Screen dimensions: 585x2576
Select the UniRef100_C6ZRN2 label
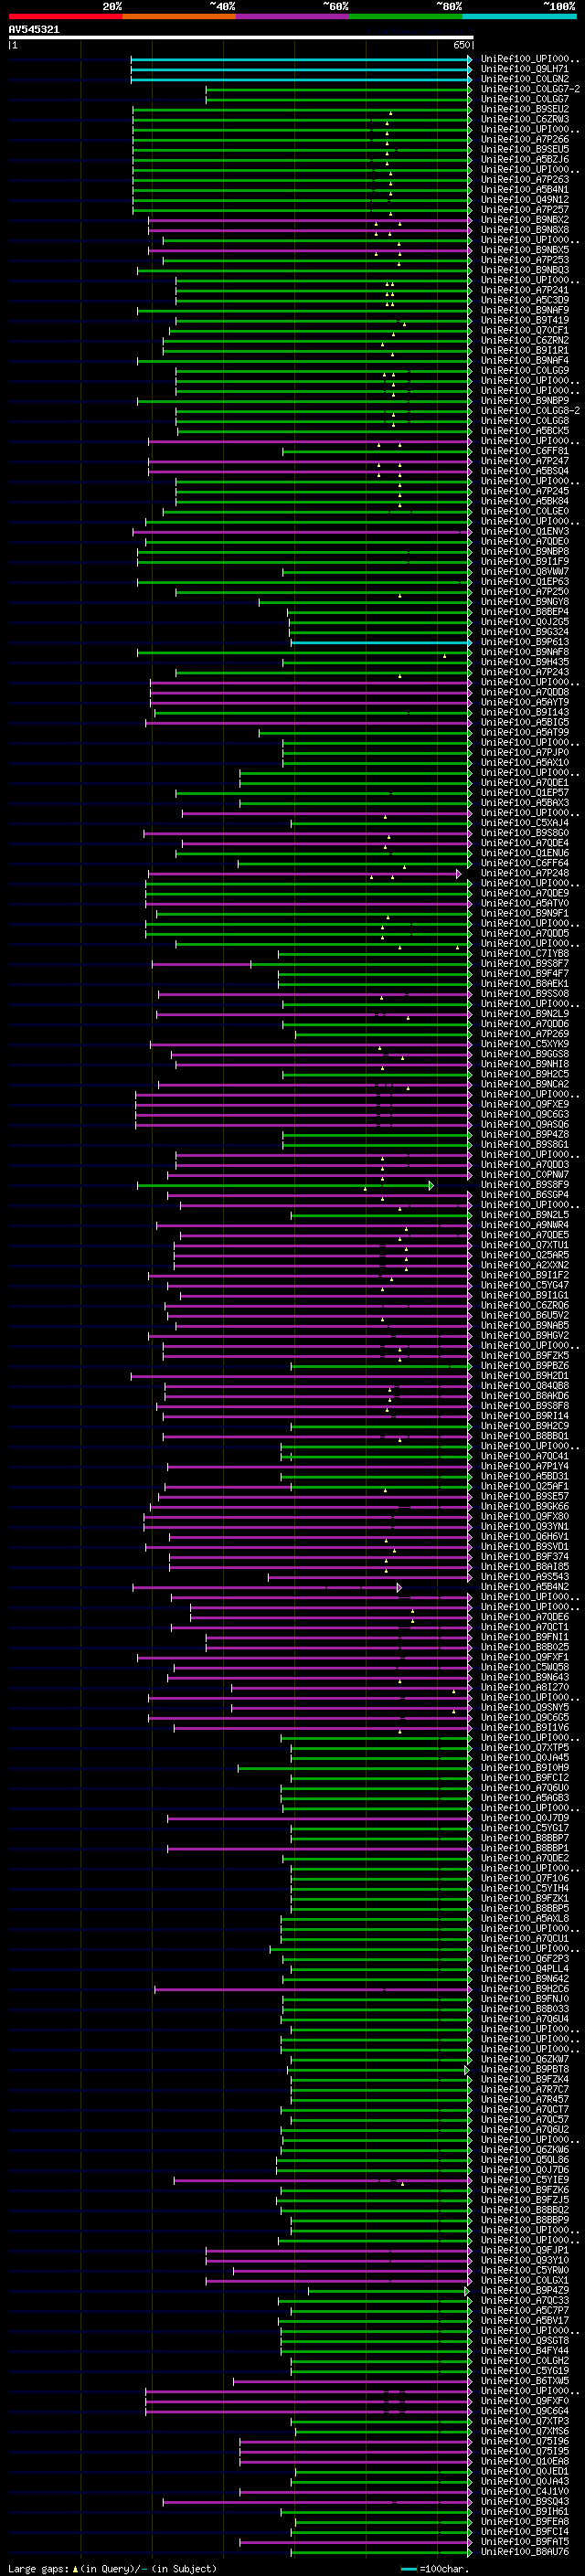[x=525, y=340]
